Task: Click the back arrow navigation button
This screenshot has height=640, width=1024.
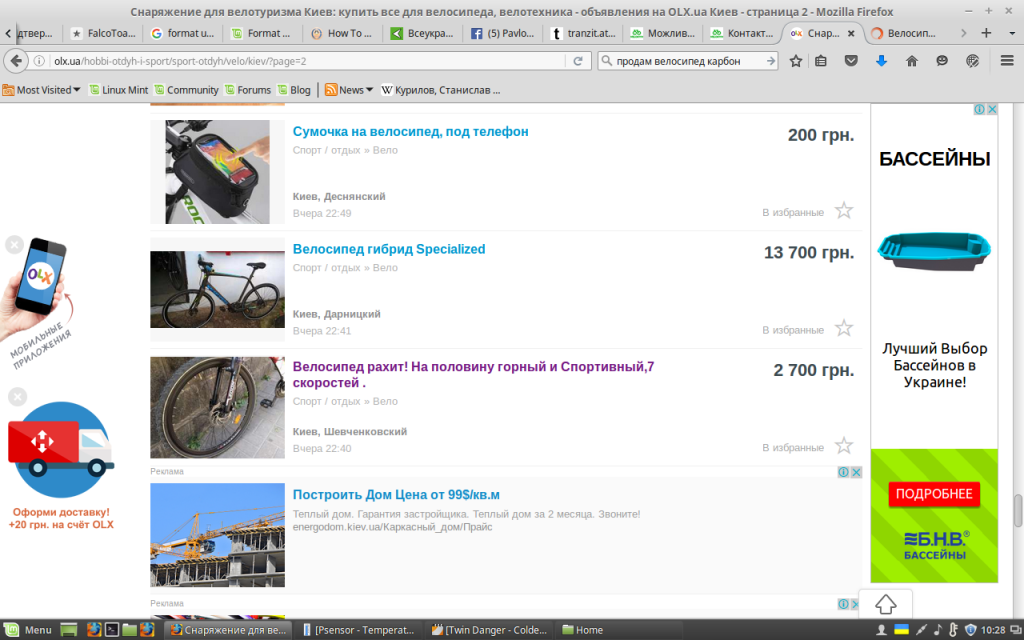Action: 17,61
